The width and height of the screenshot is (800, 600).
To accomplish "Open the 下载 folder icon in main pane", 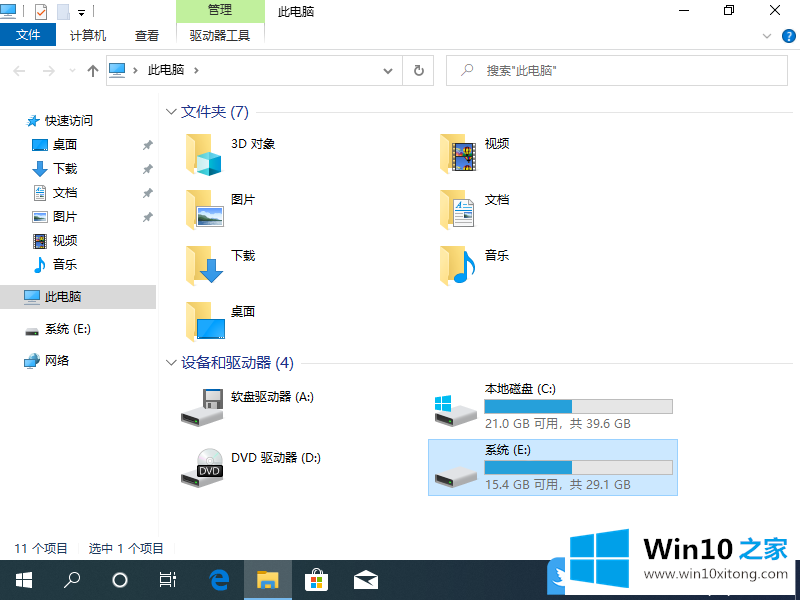I will [x=204, y=265].
